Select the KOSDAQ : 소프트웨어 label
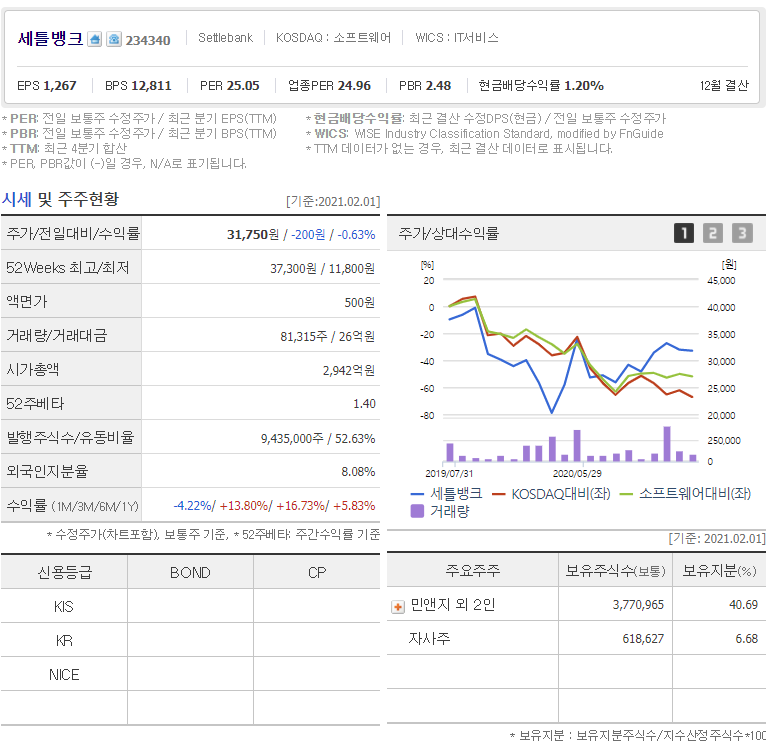The image size is (782, 750). coord(333,38)
